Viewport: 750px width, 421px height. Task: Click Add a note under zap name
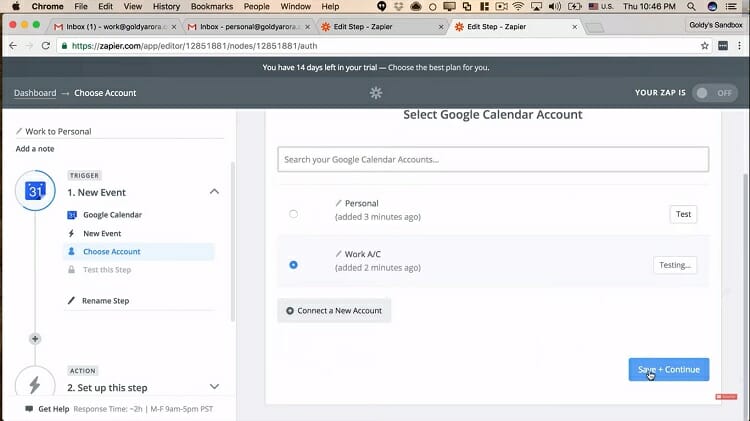[35, 149]
